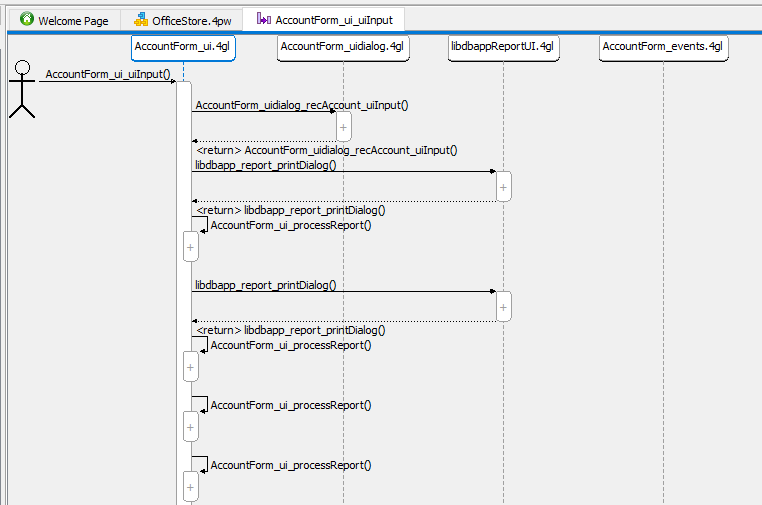Click the OfficeStore.4pw project icon

141,19
